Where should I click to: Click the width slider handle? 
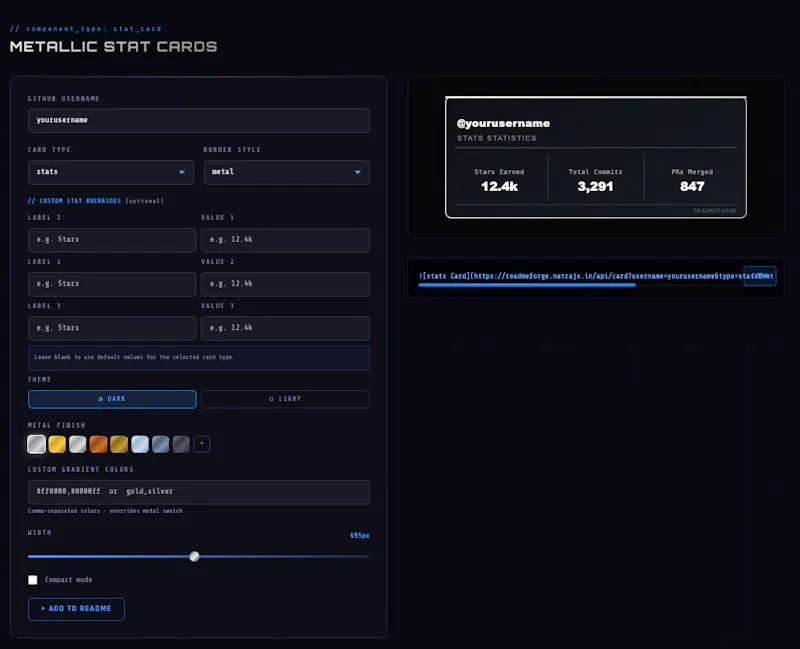[x=194, y=556]
